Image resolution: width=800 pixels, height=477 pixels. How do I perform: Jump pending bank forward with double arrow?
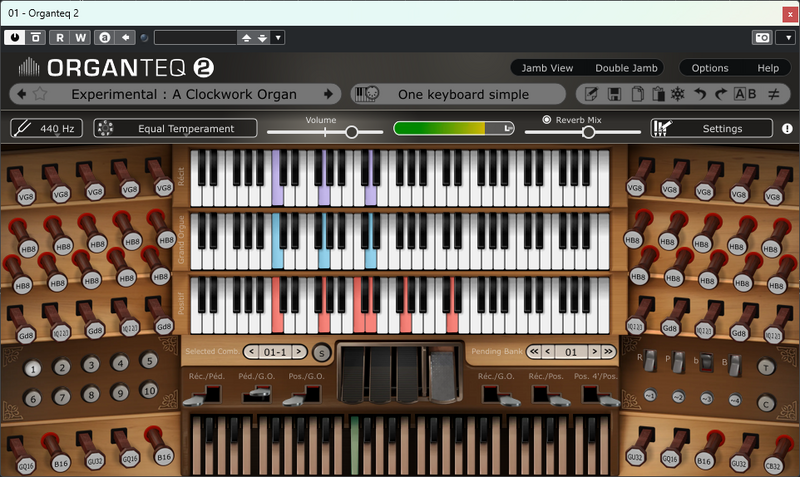tap(608, 351)
